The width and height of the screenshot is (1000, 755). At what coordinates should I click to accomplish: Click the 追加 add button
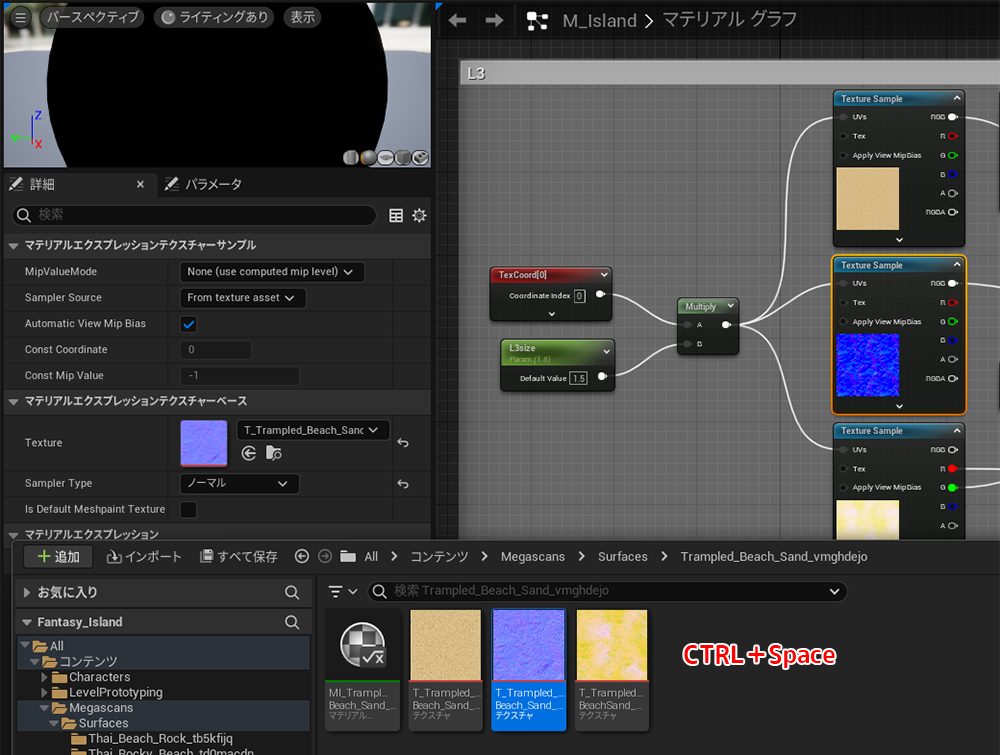57,556
